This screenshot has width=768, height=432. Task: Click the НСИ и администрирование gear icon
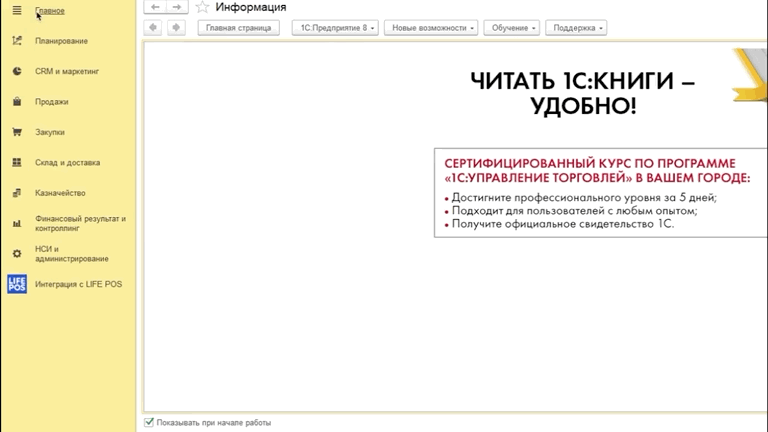[17, 254]
